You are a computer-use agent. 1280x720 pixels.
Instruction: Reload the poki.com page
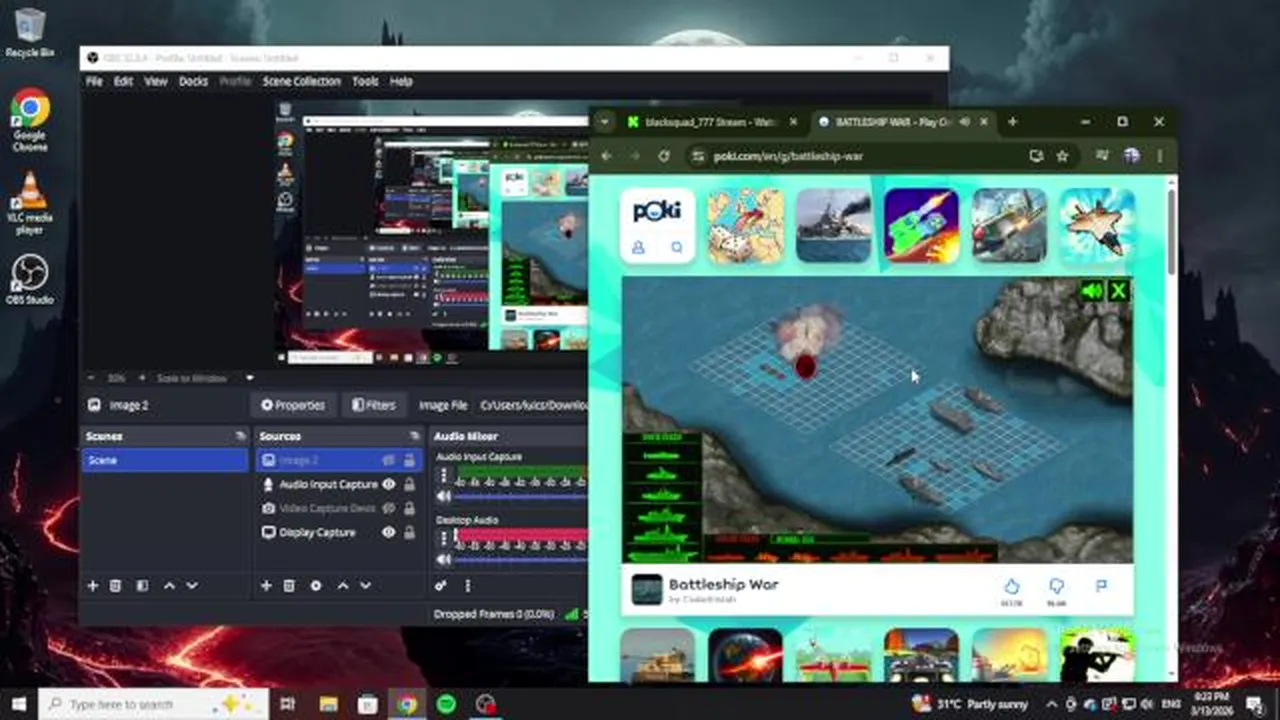click(x=664, y=156)
